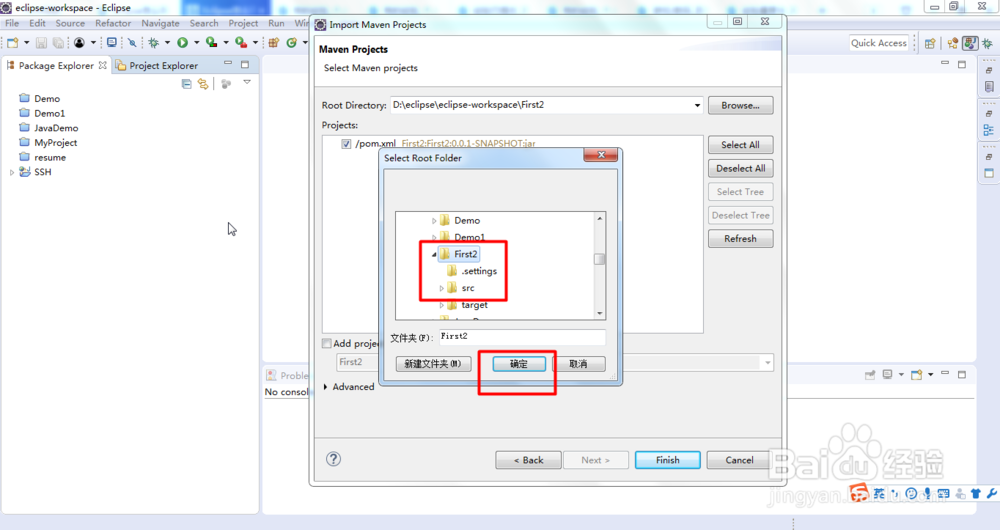Click the wrench icon in input toolbar
Screen dimensions: 1000x530
point(991,493)
